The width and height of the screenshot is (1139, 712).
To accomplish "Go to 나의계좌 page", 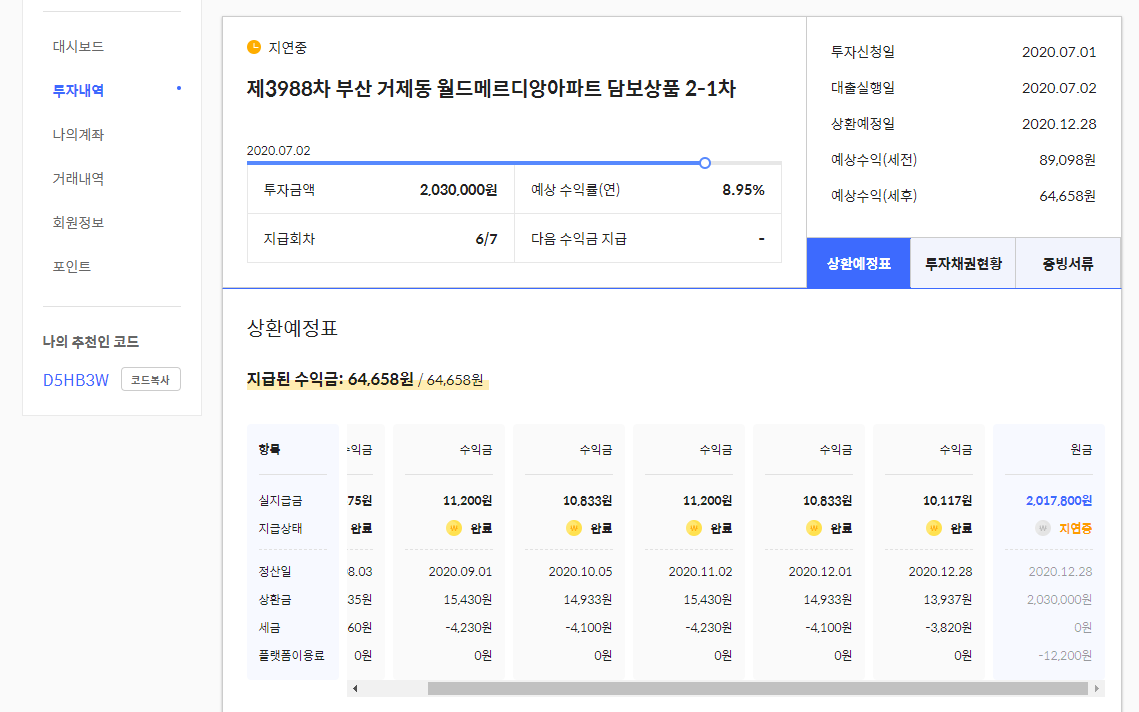I will [78, 134].
